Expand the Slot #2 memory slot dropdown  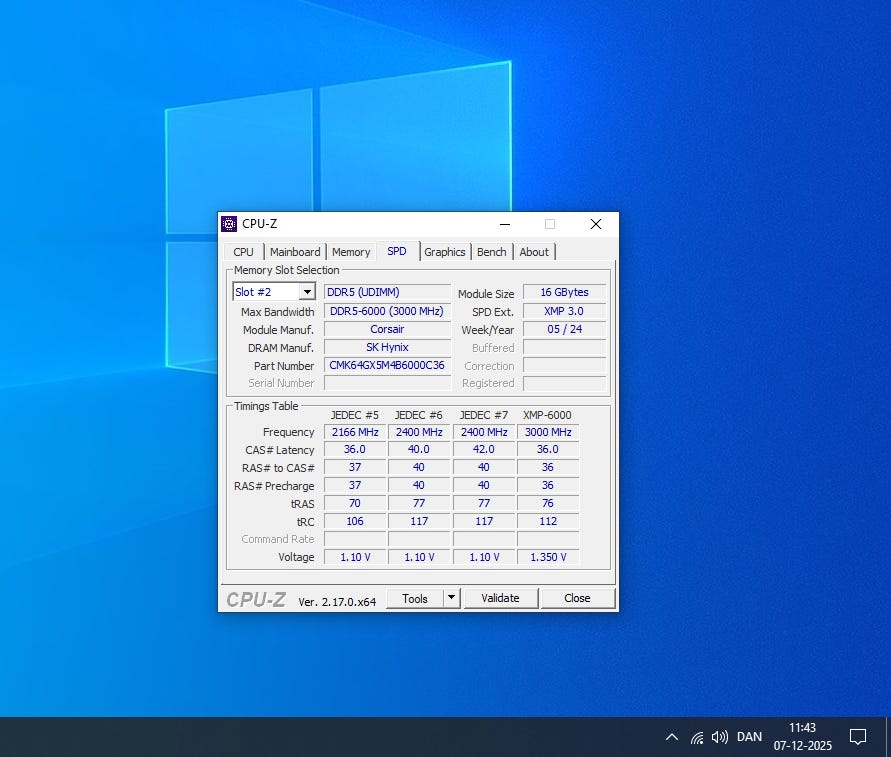click(307, 292)
